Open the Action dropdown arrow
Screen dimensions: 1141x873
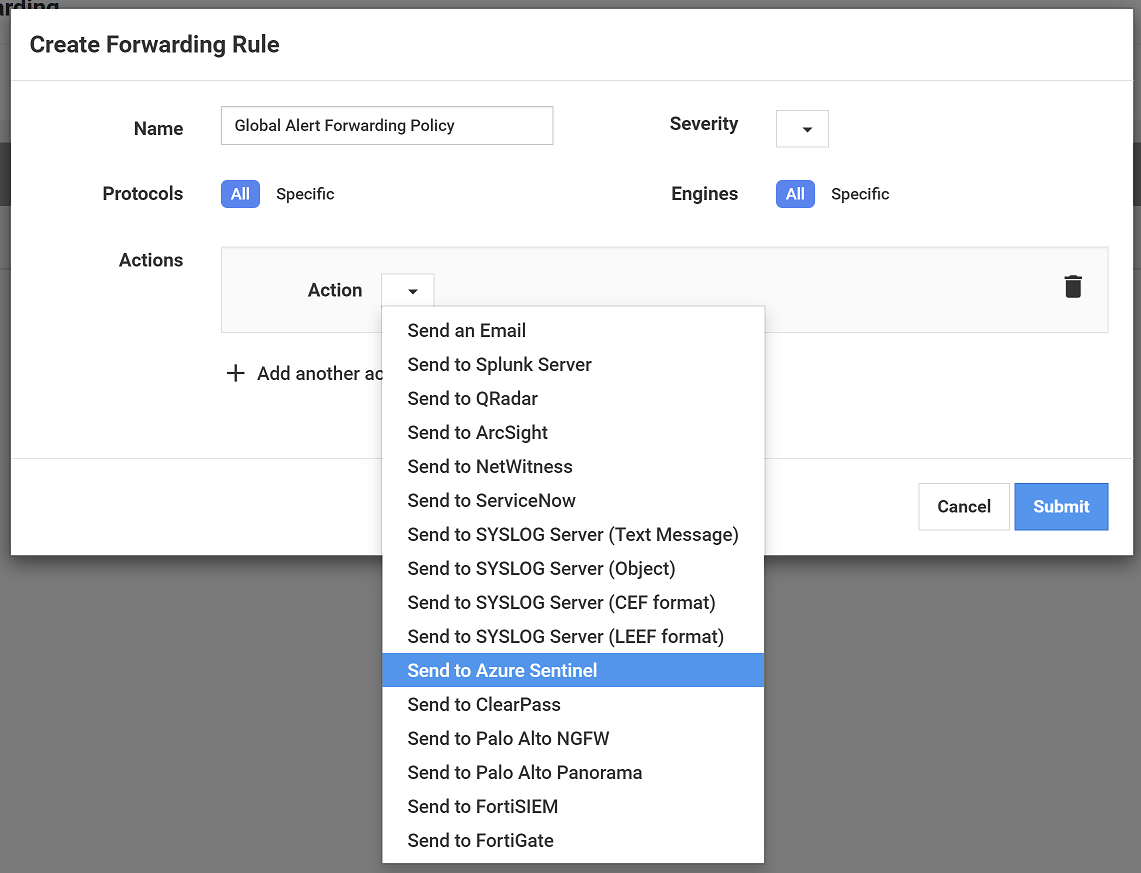point(407,290)
